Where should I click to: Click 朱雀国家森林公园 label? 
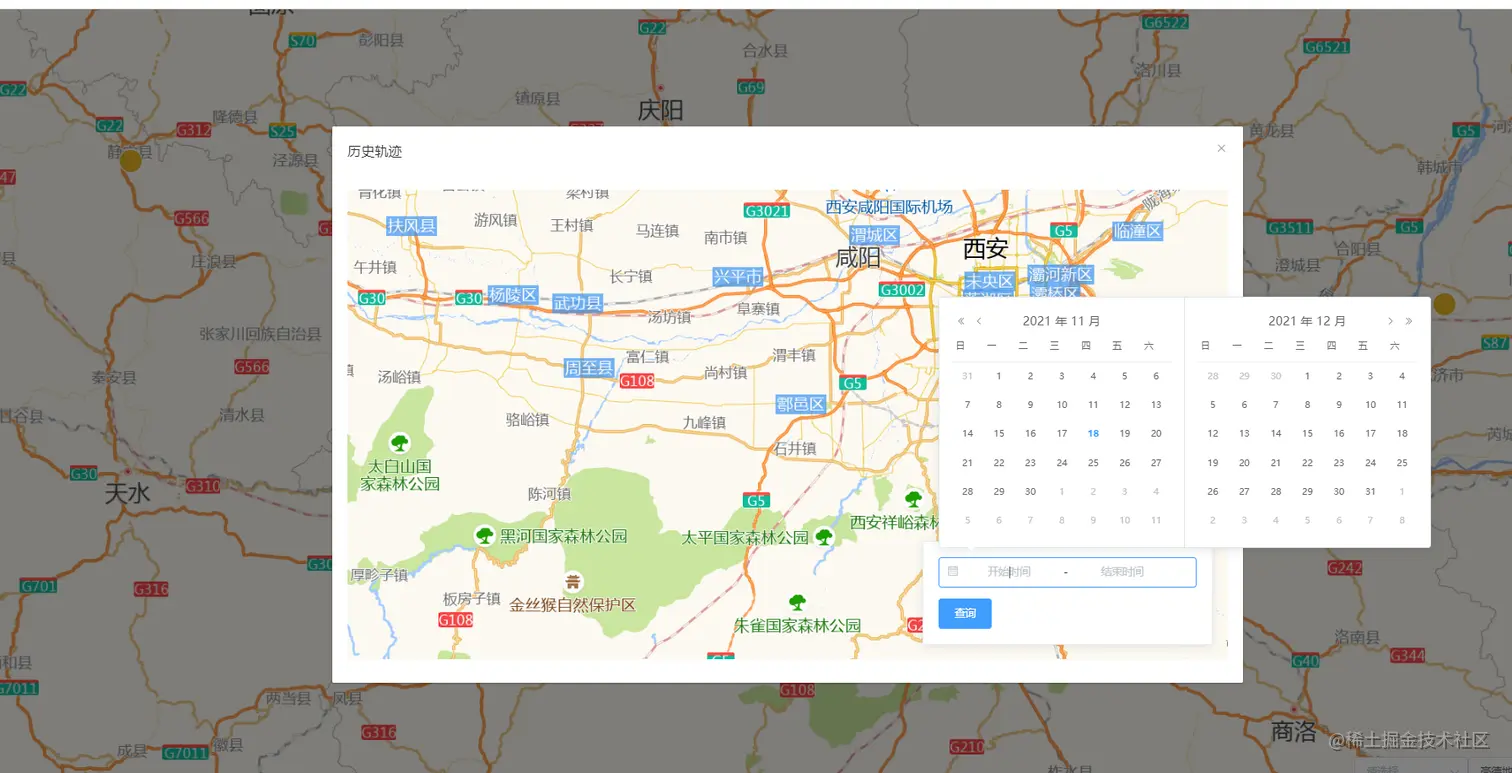pyautogui.click(x=798, y=625)
